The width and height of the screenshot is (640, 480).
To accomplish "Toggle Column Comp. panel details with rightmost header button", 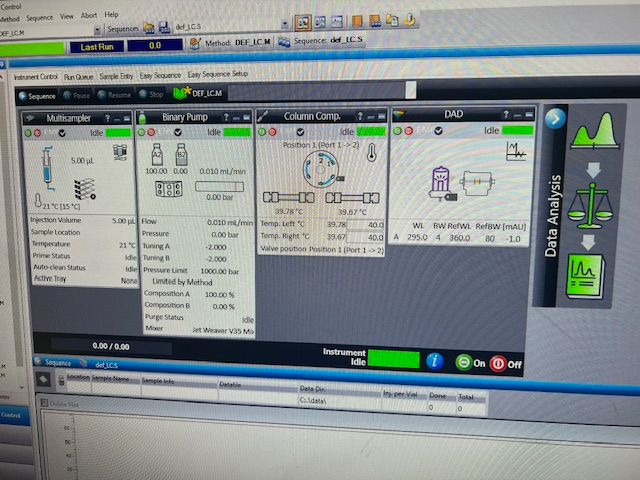I will (x=382, y=117).
